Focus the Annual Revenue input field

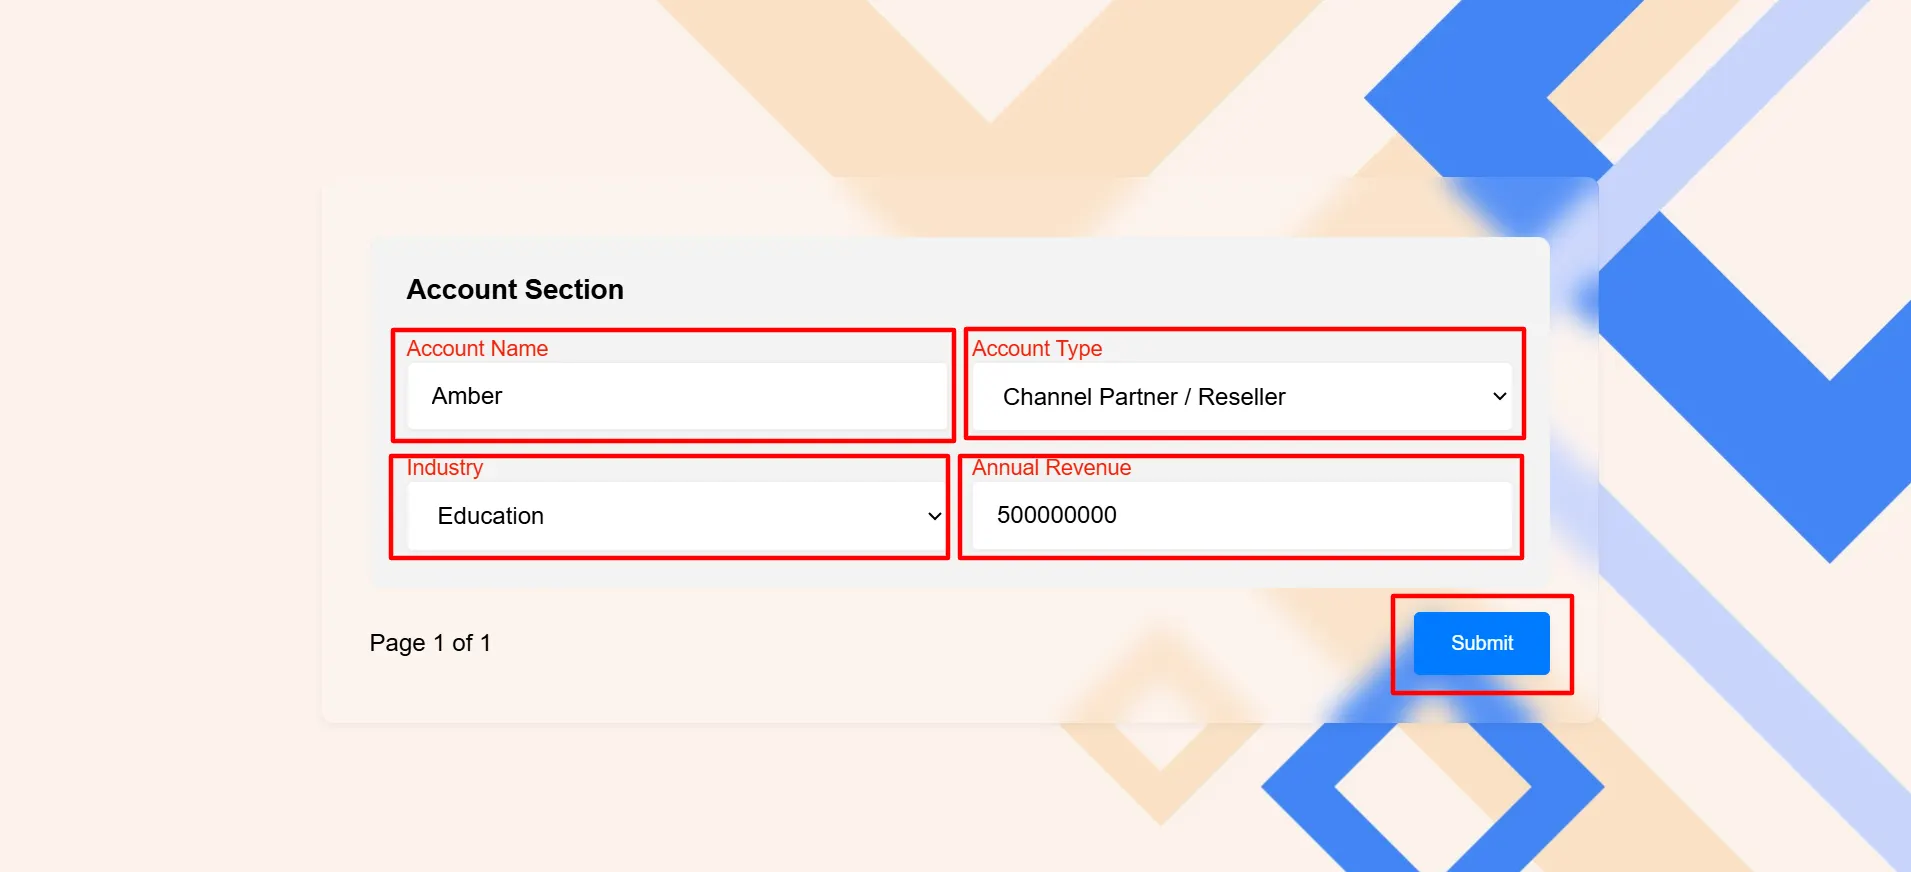tap(1240, 515)
